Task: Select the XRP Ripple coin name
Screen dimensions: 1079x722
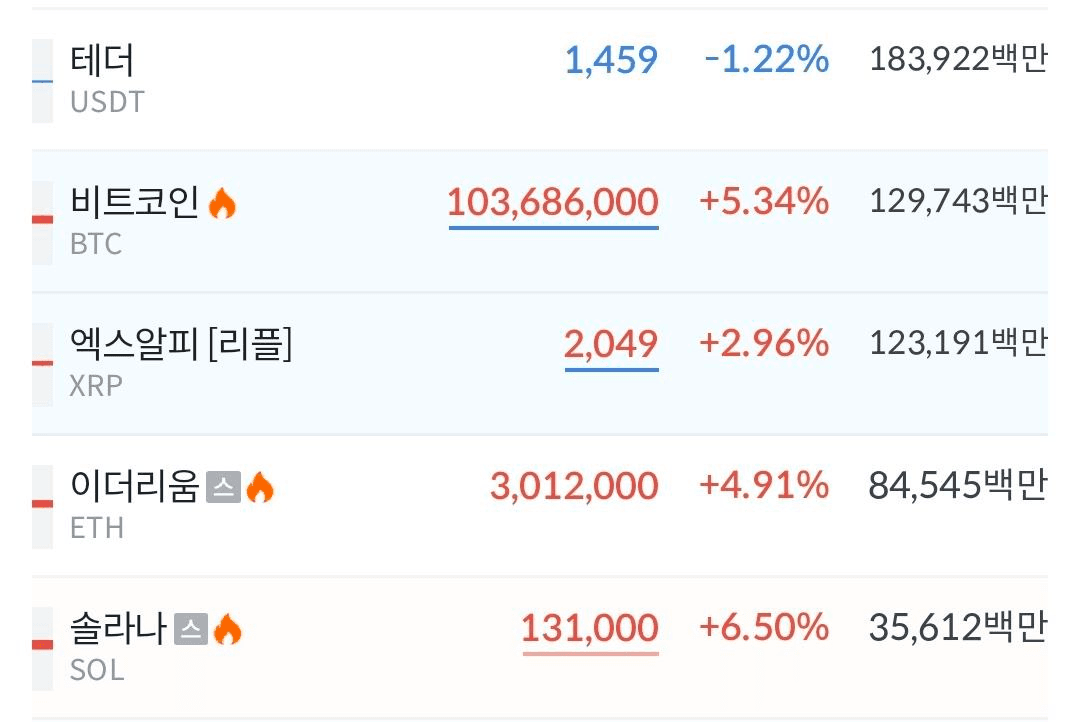Action: 181,345
